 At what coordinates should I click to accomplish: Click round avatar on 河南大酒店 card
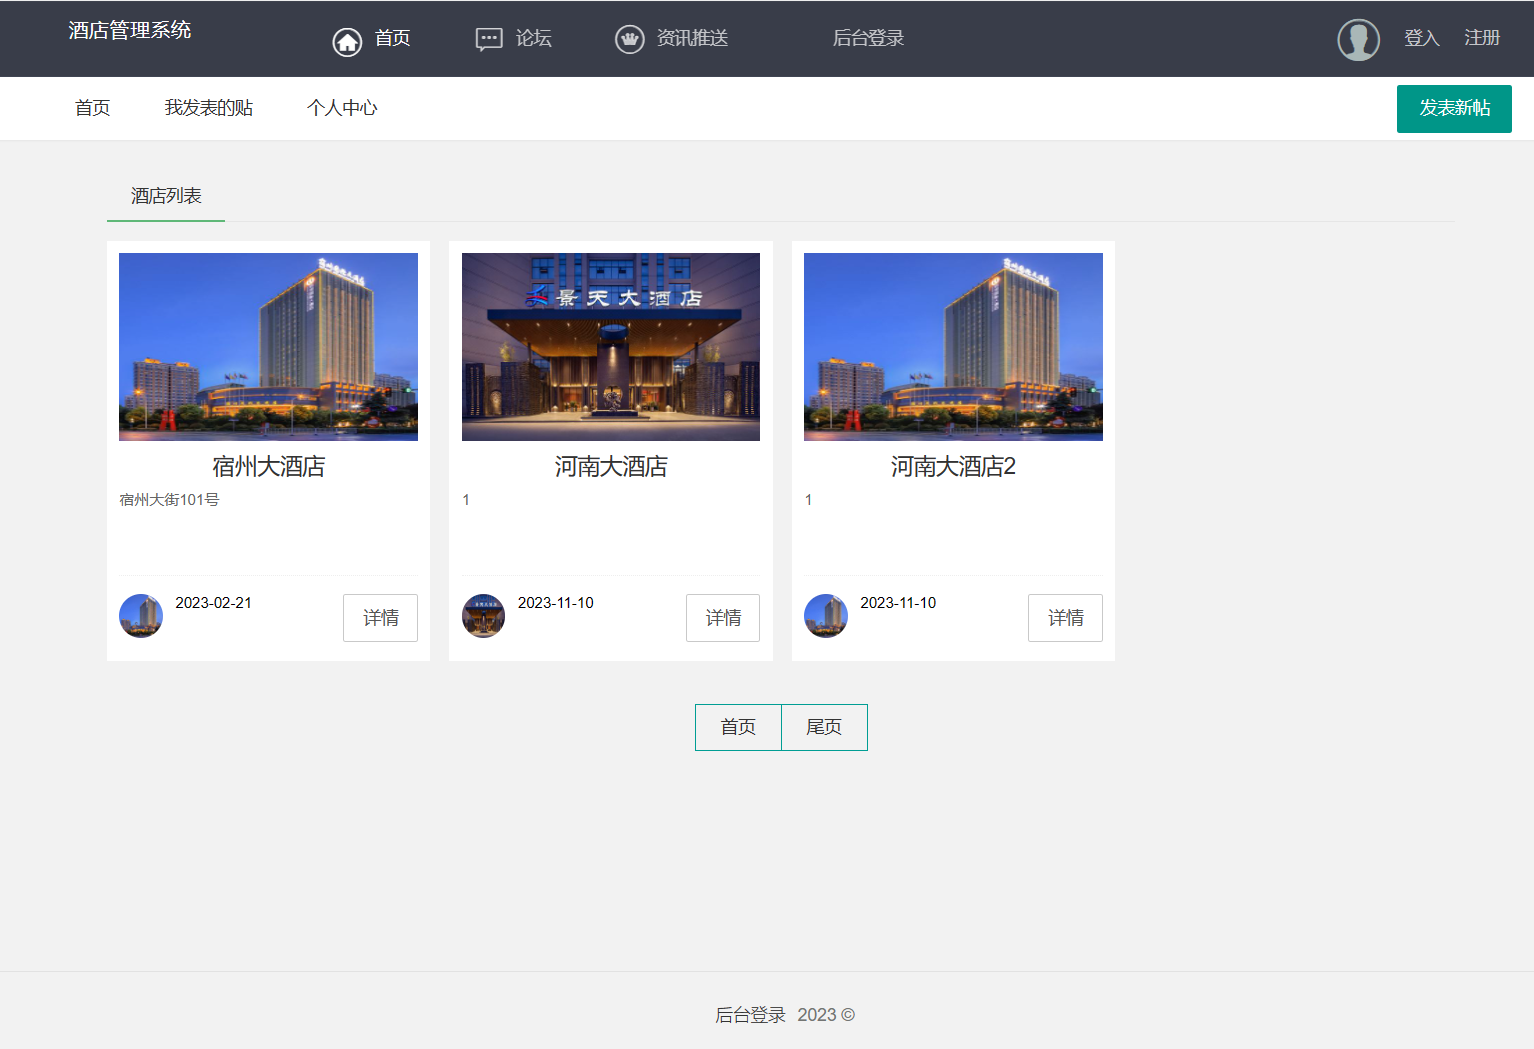click(483, 616)
